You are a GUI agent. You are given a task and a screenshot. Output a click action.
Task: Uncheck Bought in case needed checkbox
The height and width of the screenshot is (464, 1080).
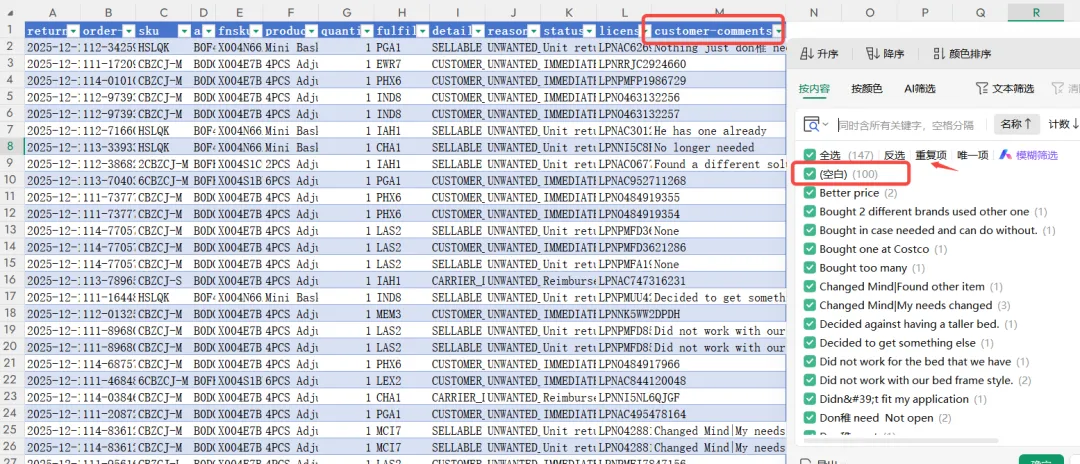pyautogui.click(x=810, y=230)
